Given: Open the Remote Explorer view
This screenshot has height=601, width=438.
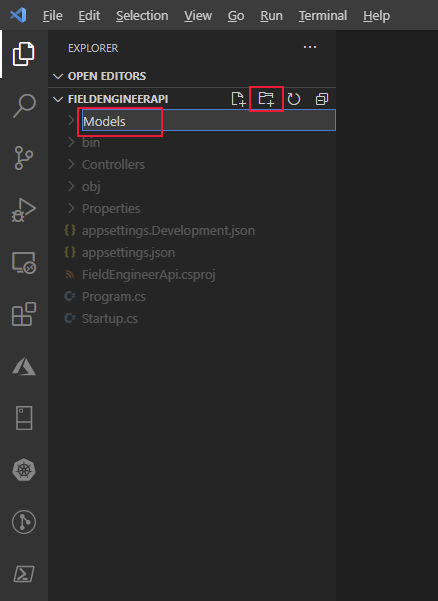Looking at the screenshot, I should 24,263.
